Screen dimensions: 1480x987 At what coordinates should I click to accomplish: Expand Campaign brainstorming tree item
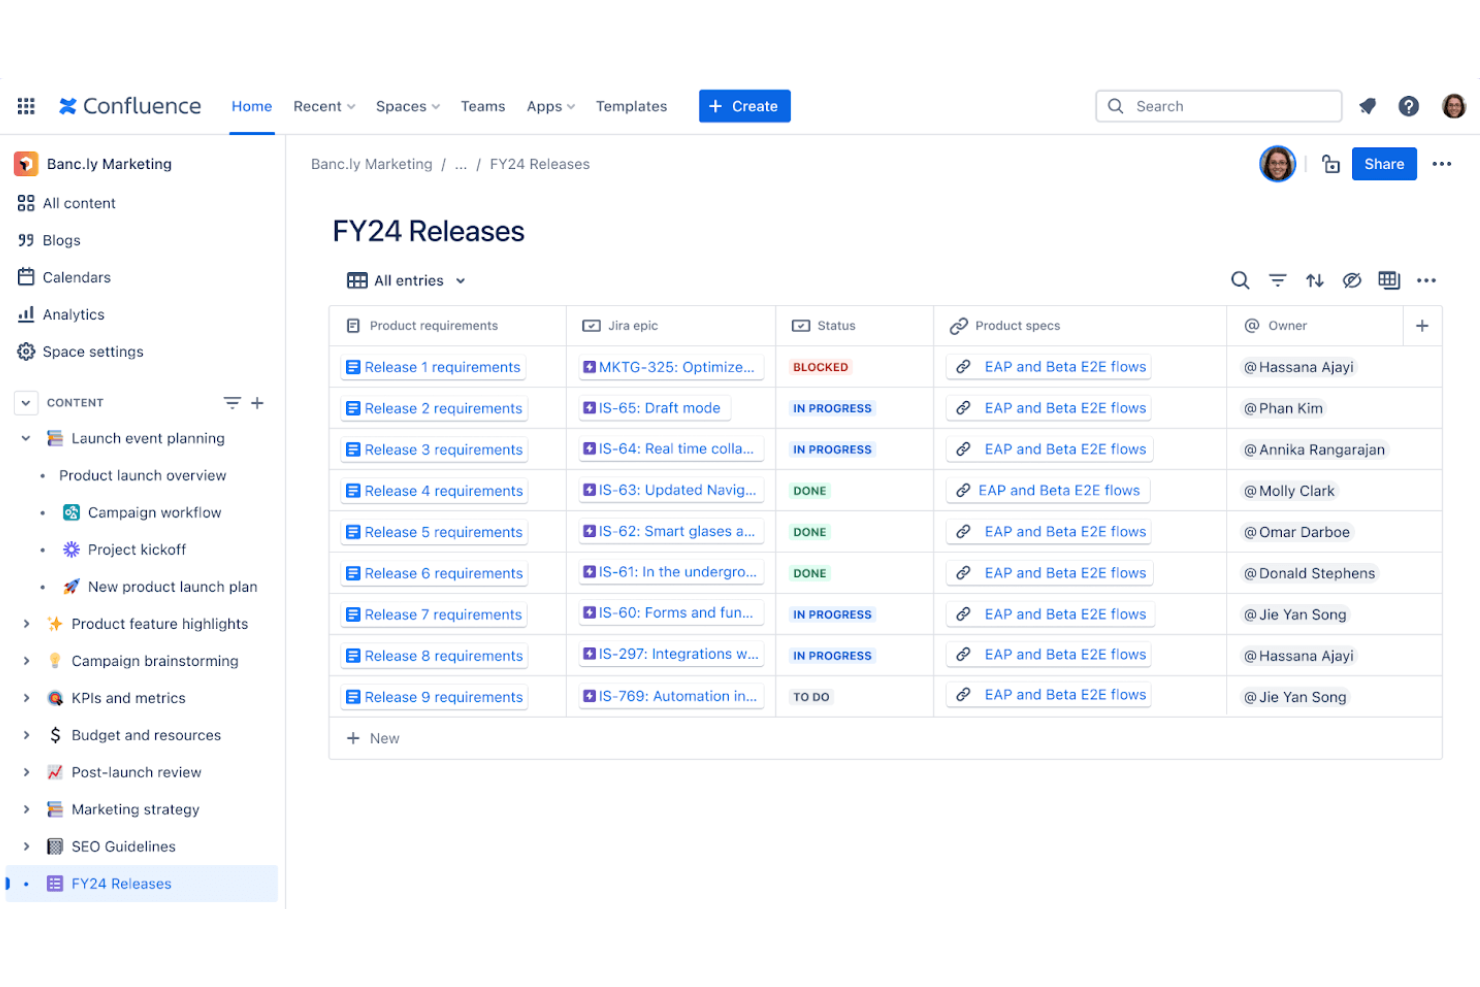[x=26, y=661]
